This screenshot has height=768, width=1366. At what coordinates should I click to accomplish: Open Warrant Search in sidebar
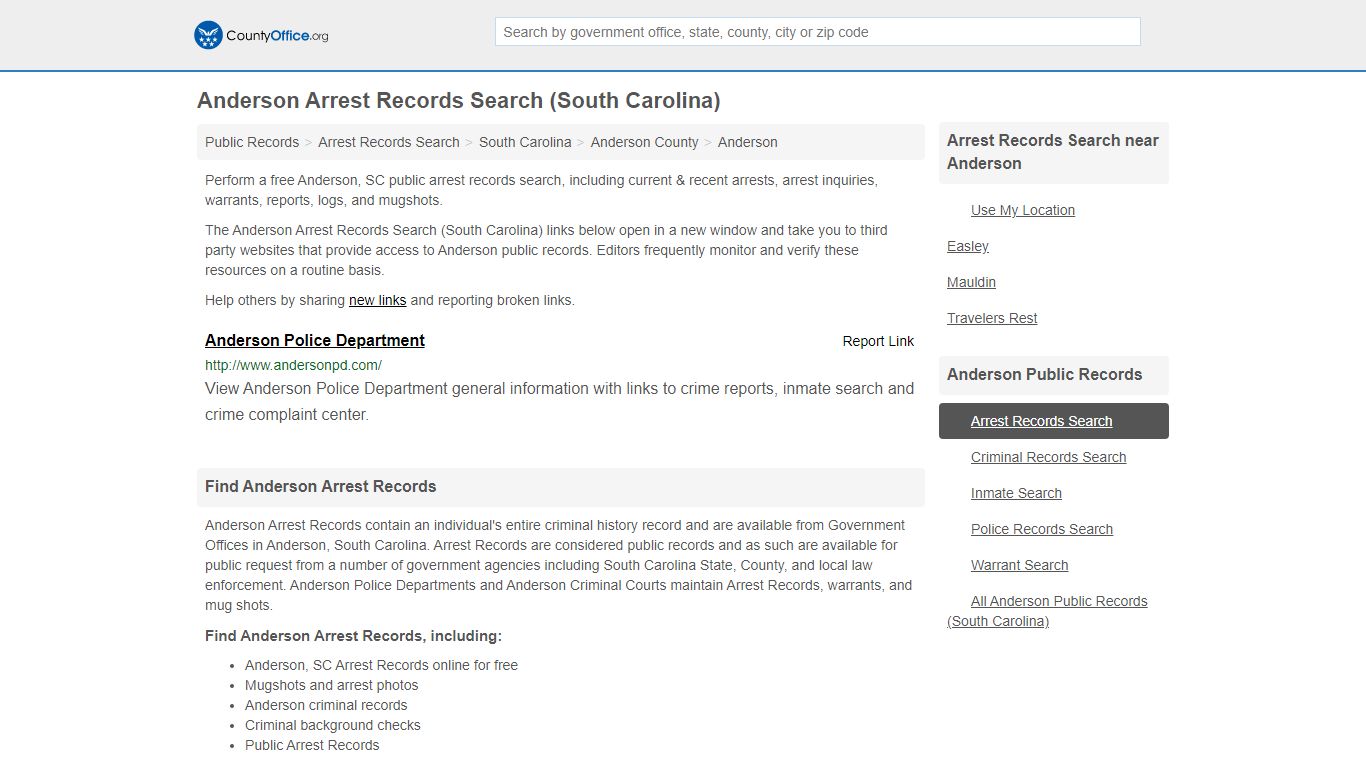1019,565
